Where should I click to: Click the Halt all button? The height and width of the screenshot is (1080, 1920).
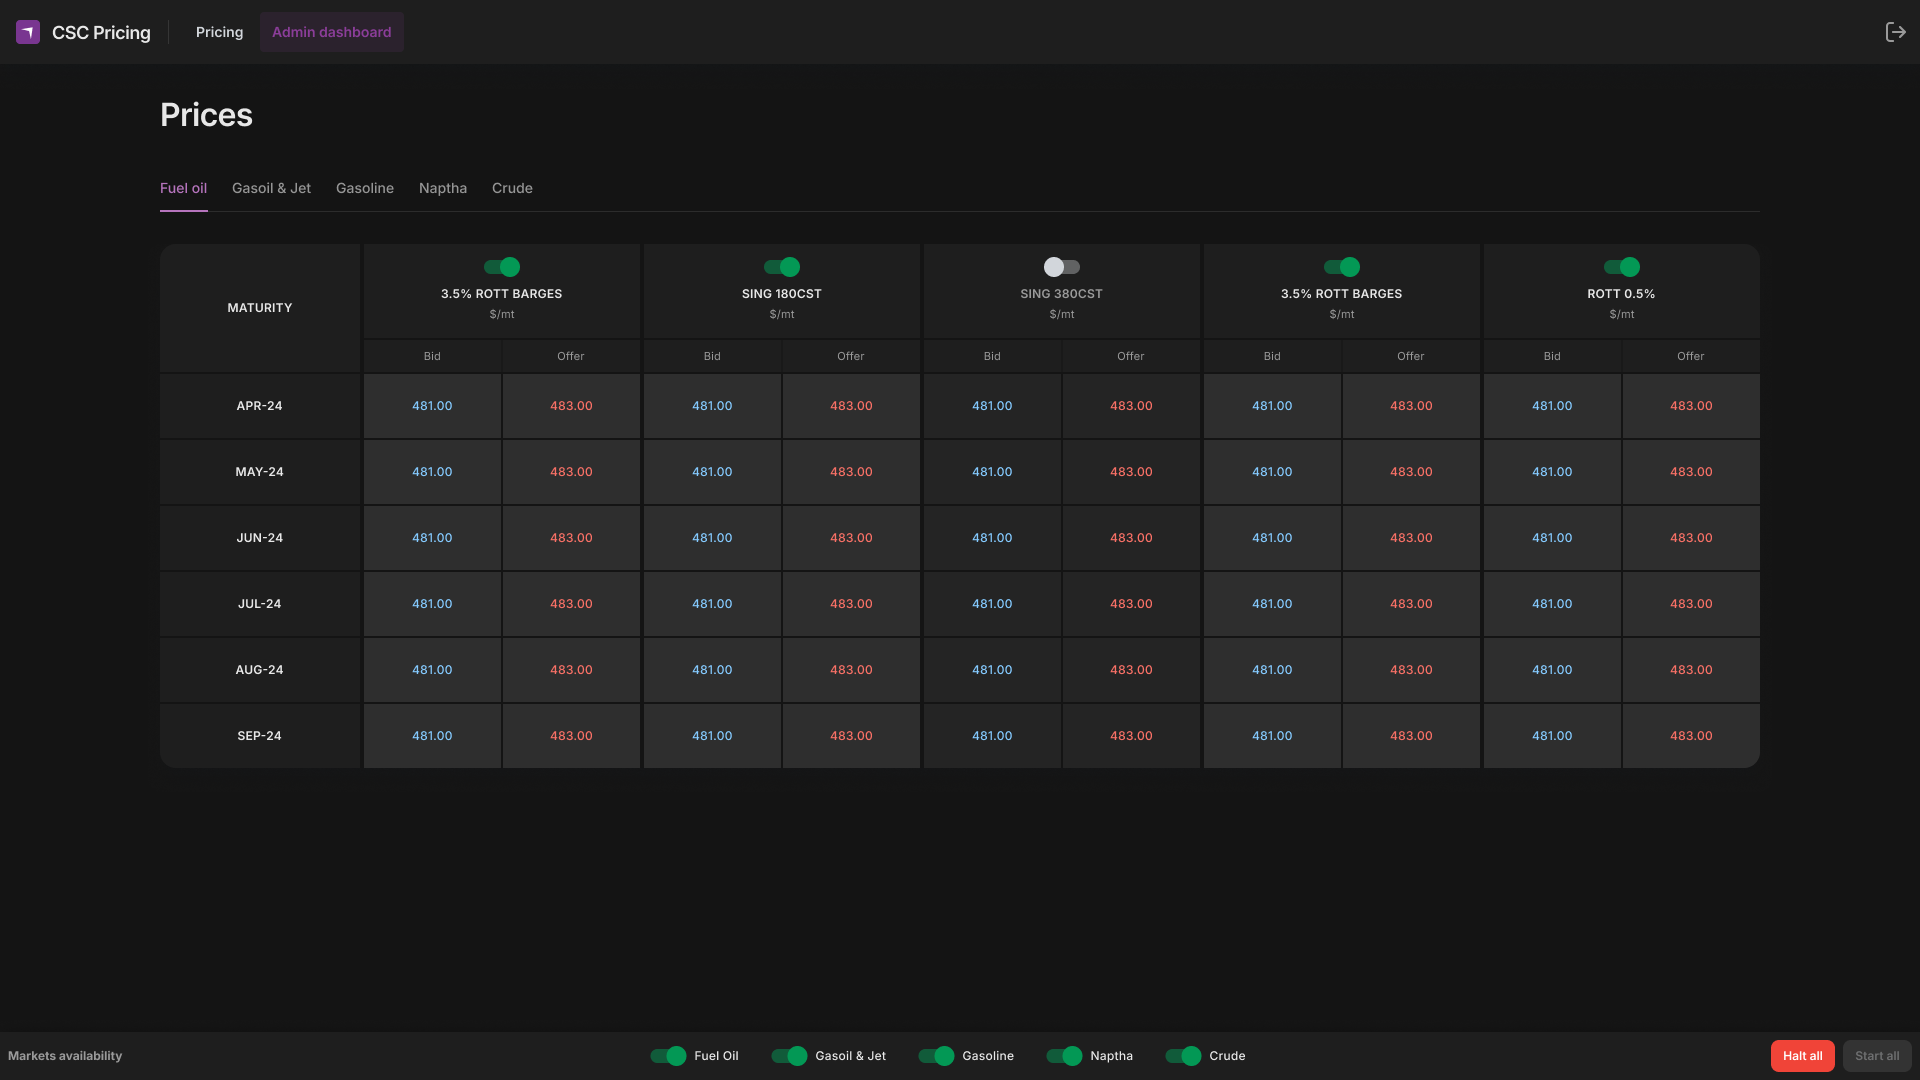pyautogui.click(x=1802, y=1056)
